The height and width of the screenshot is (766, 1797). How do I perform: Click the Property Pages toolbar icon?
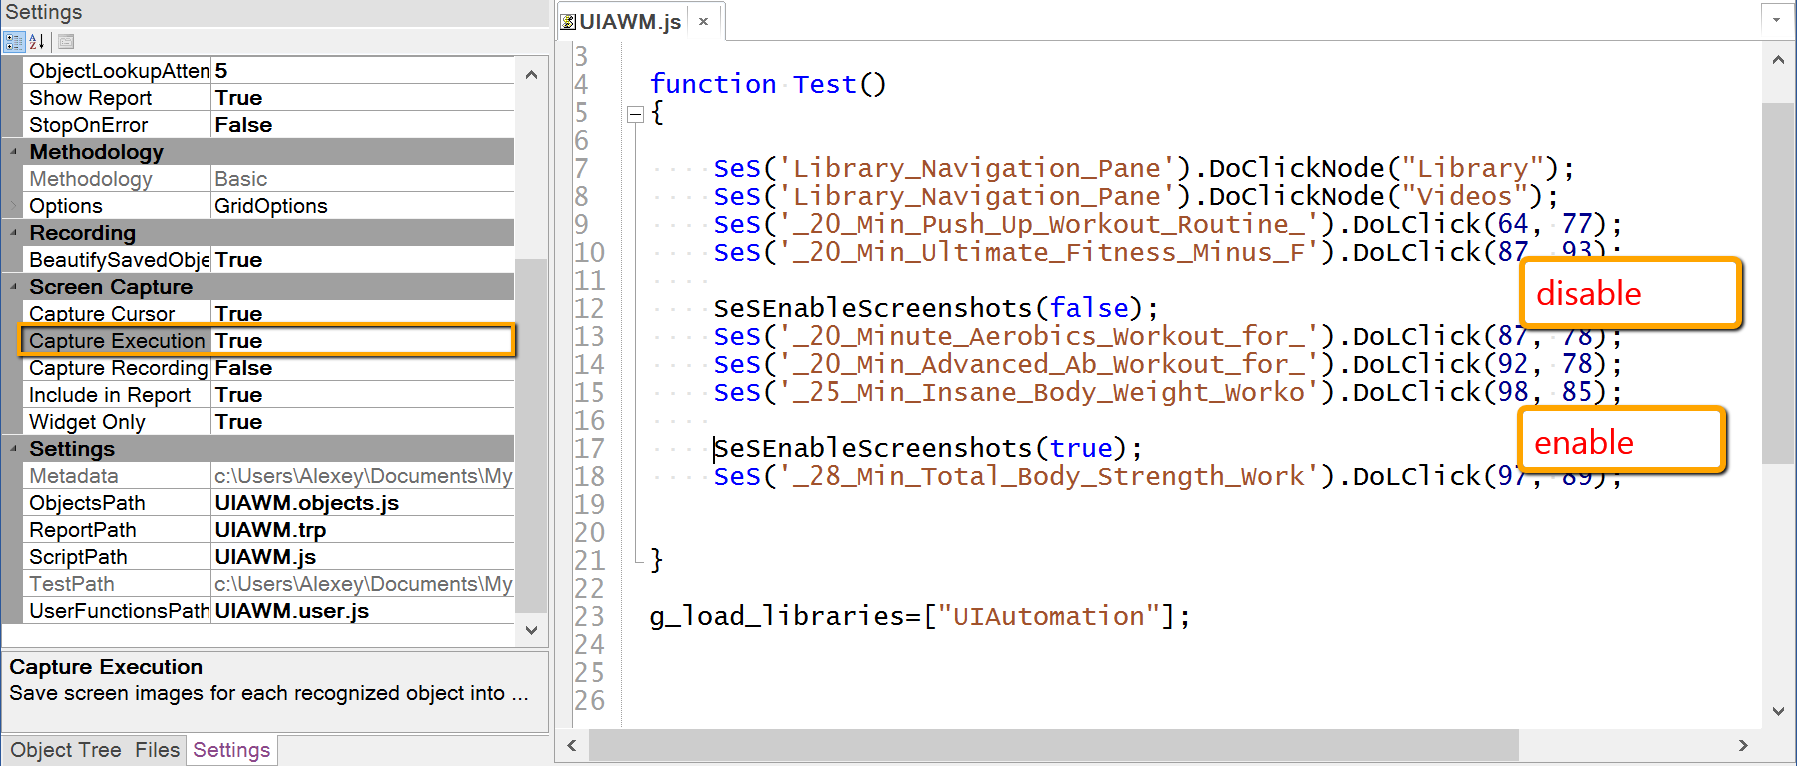[x=66, y=42]
